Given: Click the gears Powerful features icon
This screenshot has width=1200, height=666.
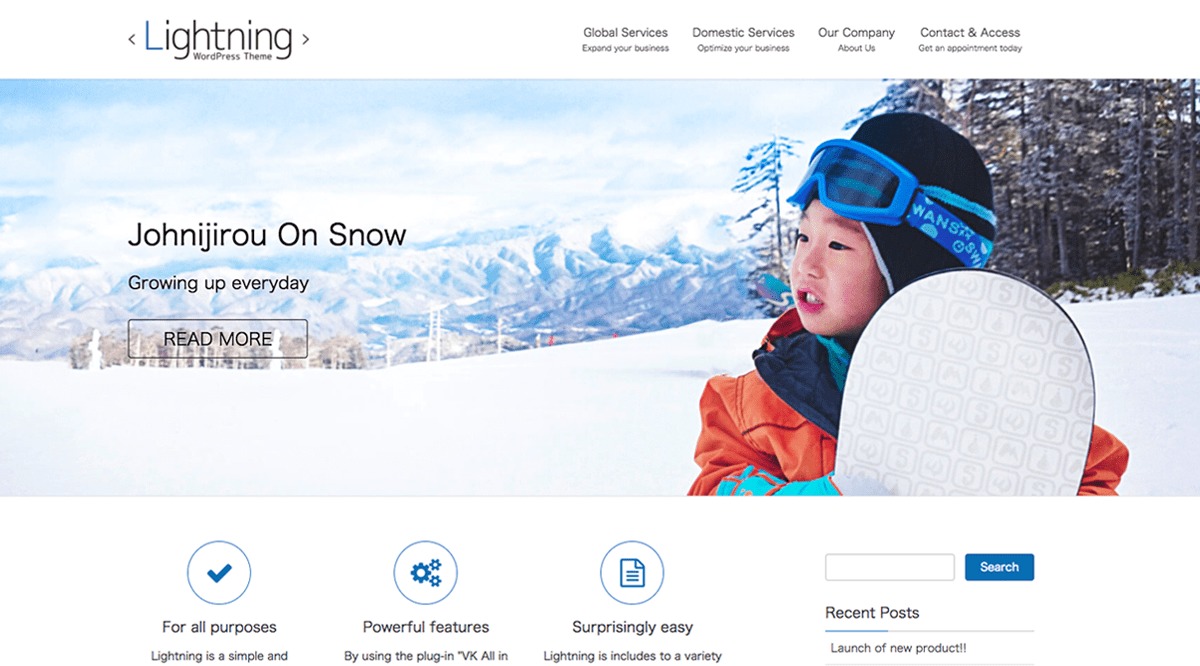Looking at the screenshot, I should (426, 573).
